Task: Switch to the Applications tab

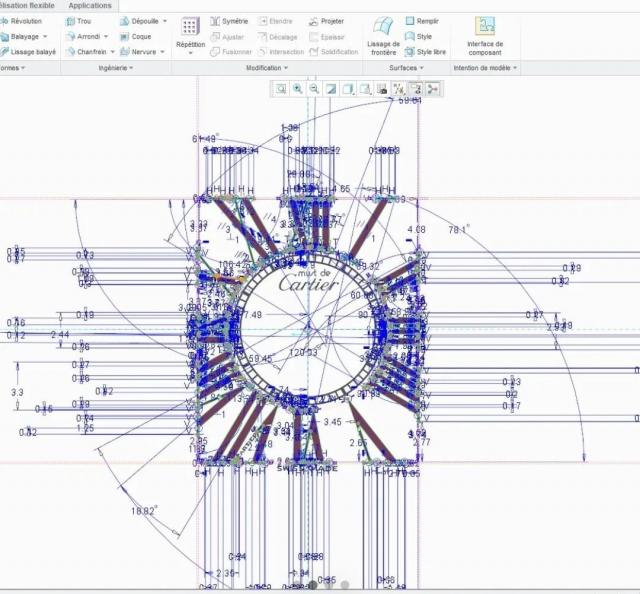Action: coord(90,6)
